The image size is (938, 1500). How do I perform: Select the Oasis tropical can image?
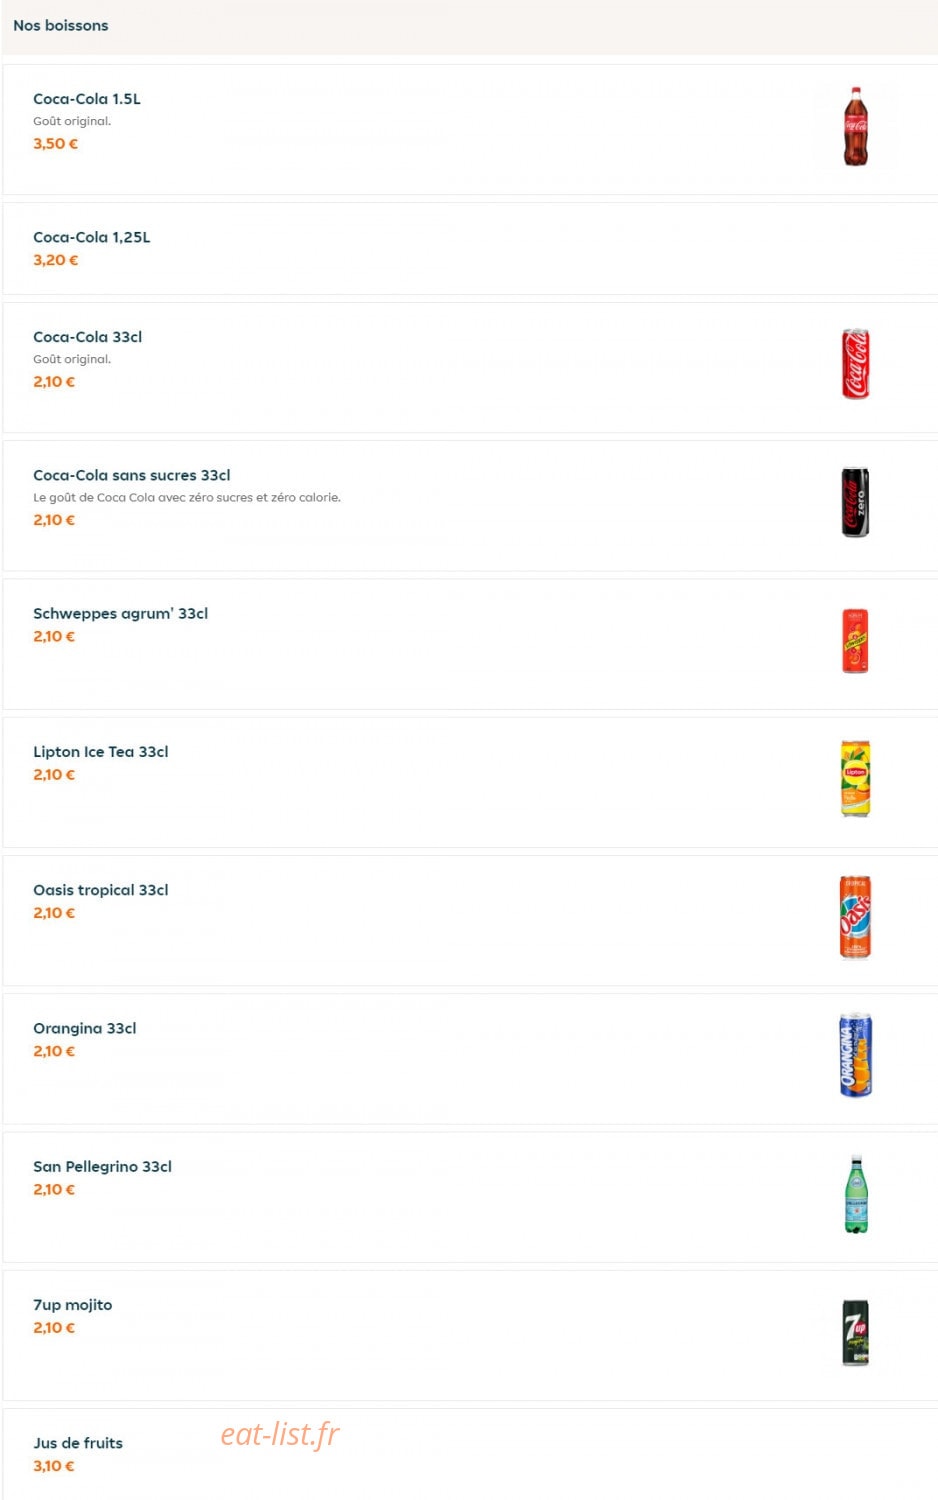tap(855, 917)
